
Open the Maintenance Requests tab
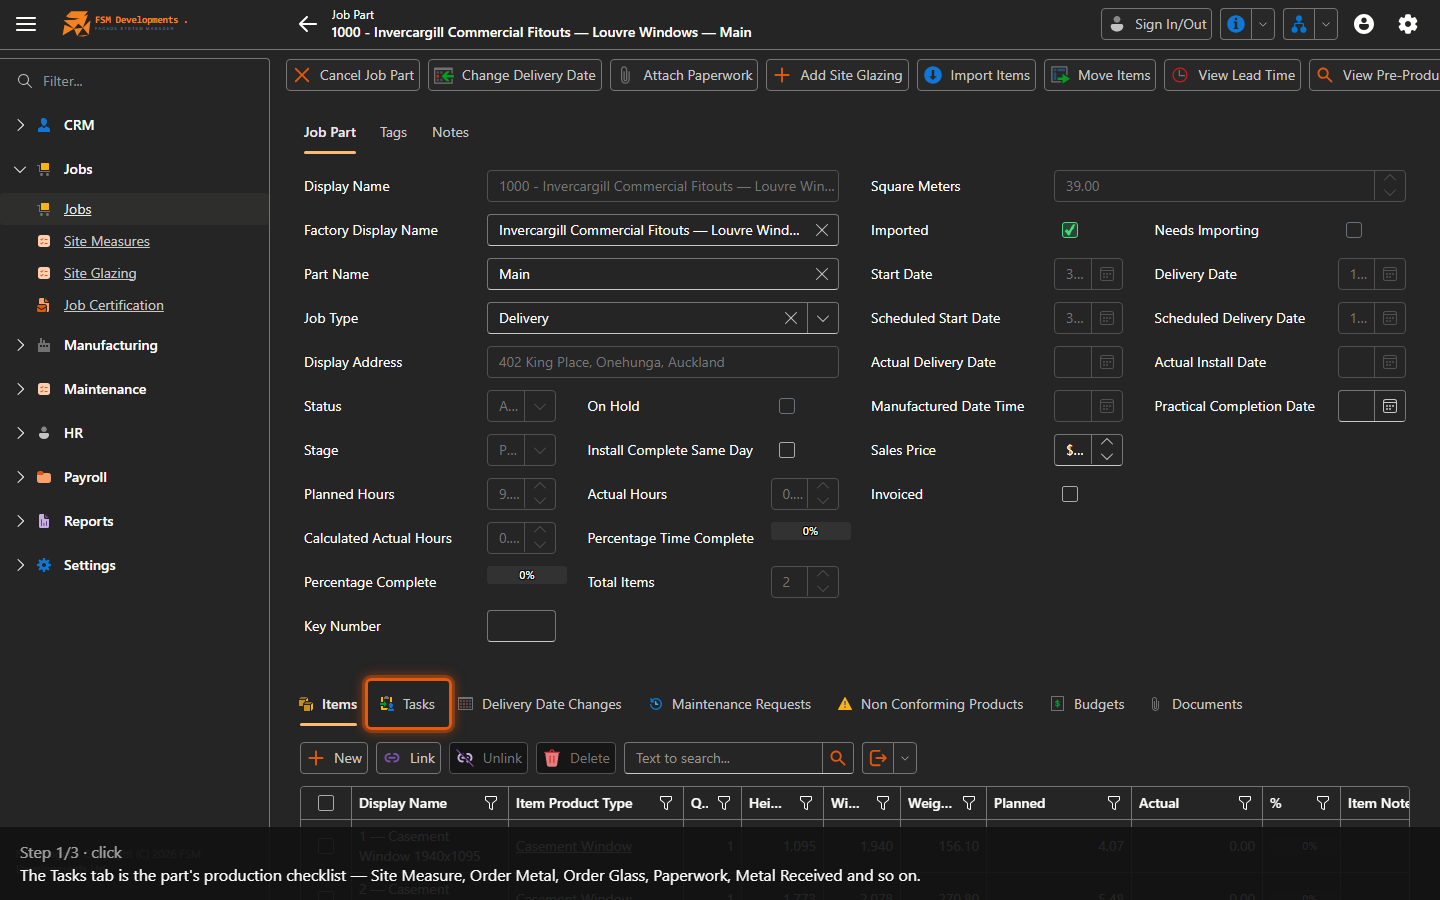(x=730, y=704)
